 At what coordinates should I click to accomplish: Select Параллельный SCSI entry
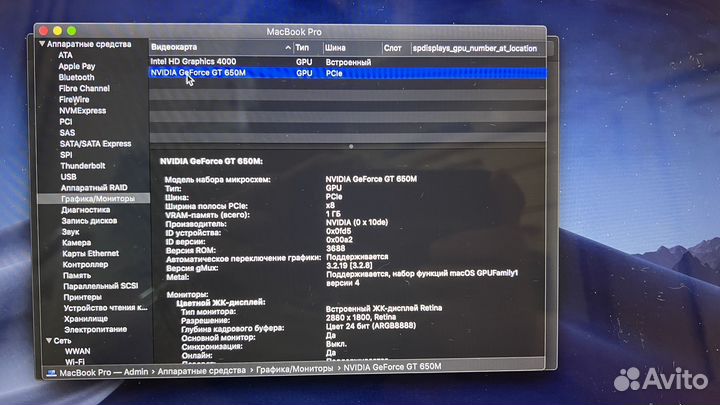click(x=101, y=286)
